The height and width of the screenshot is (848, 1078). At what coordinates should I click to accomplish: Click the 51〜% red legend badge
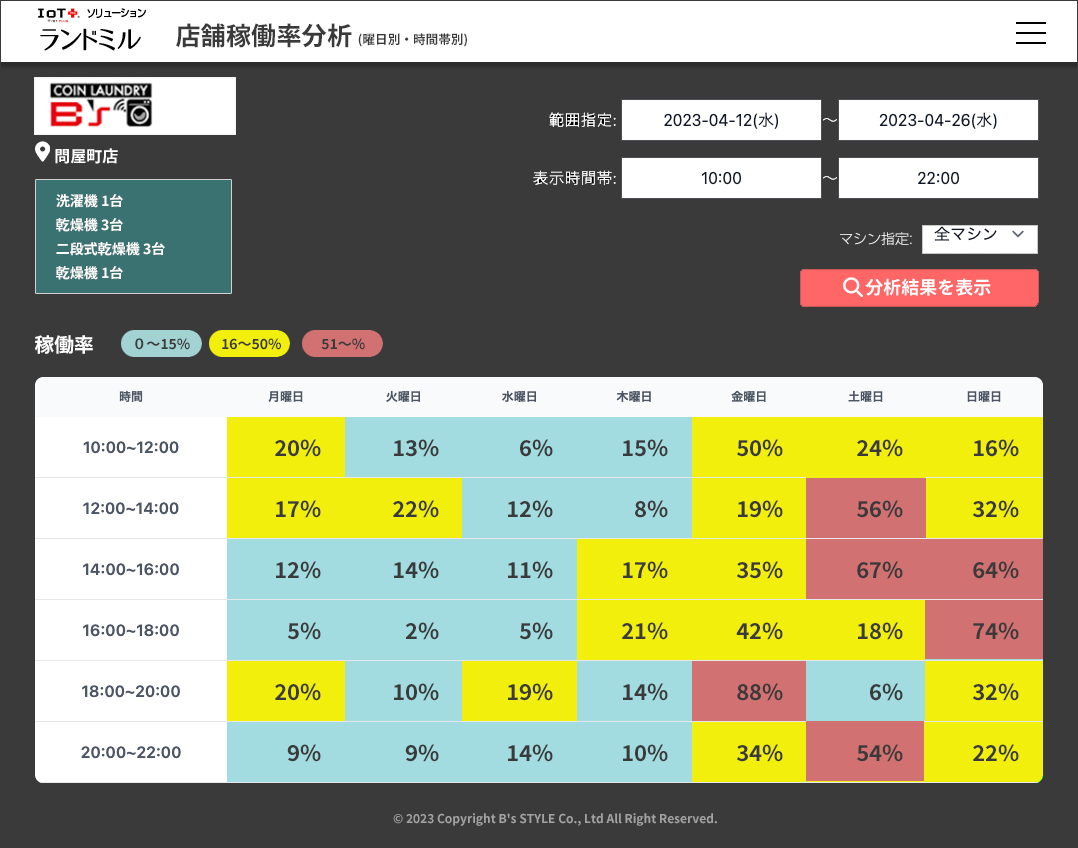pyautogui.click(x=342, y=344)
